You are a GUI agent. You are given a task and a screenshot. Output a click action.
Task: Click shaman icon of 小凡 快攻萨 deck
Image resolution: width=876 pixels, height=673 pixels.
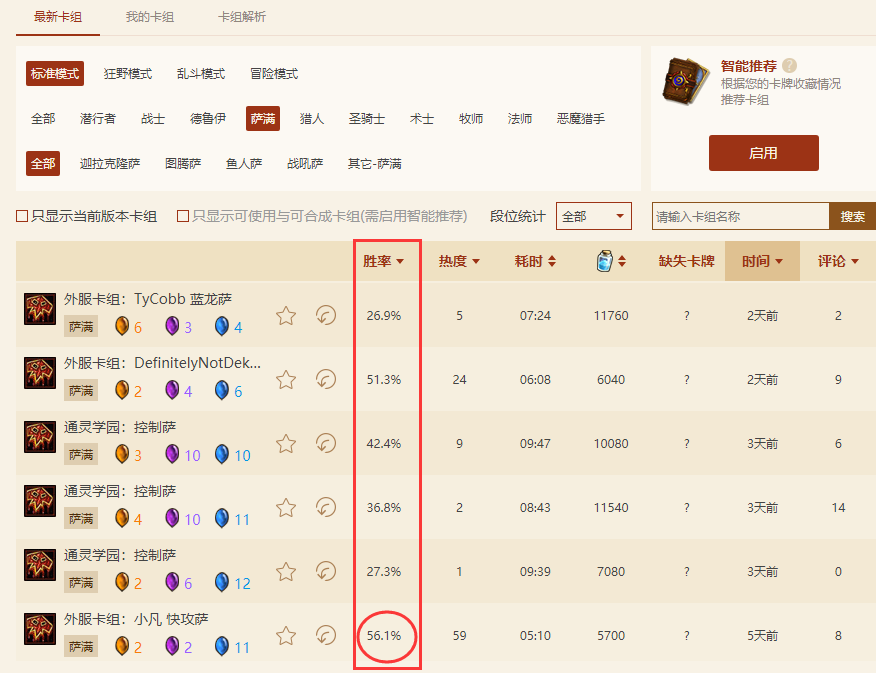[x=40, y=628]
